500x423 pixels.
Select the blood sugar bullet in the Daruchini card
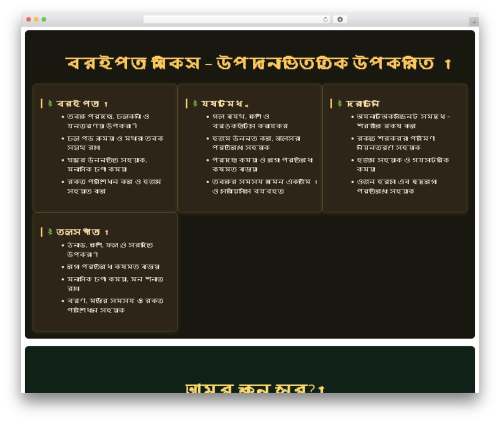tap(396, 143)
